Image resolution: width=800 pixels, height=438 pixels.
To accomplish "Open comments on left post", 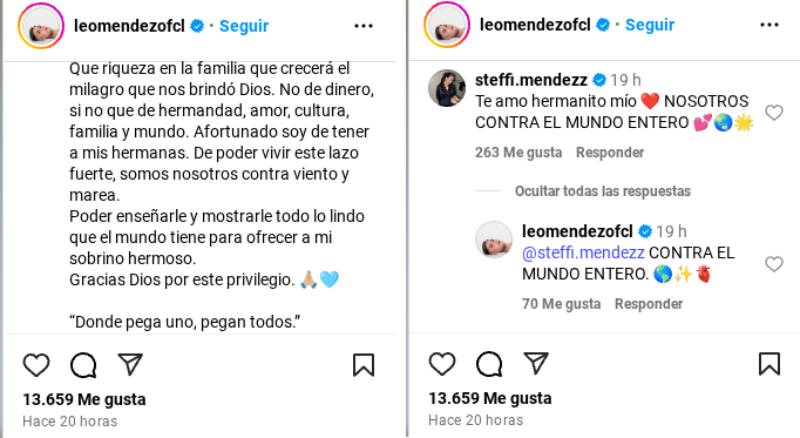I will (x=84, y=365).
